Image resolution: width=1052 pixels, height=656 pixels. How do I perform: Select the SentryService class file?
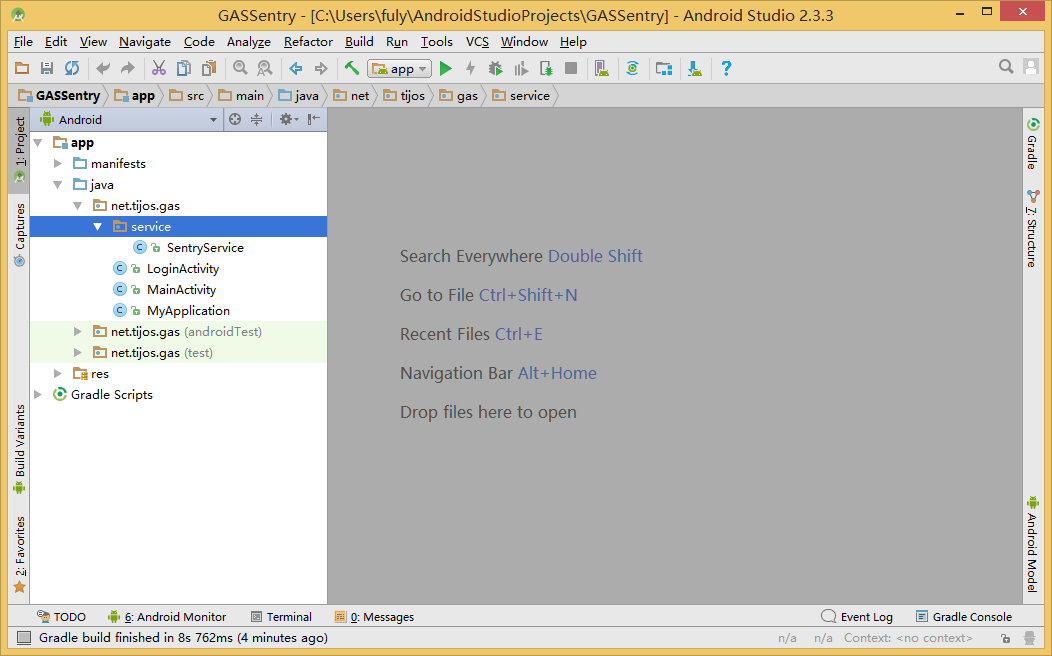coord(189,248)
